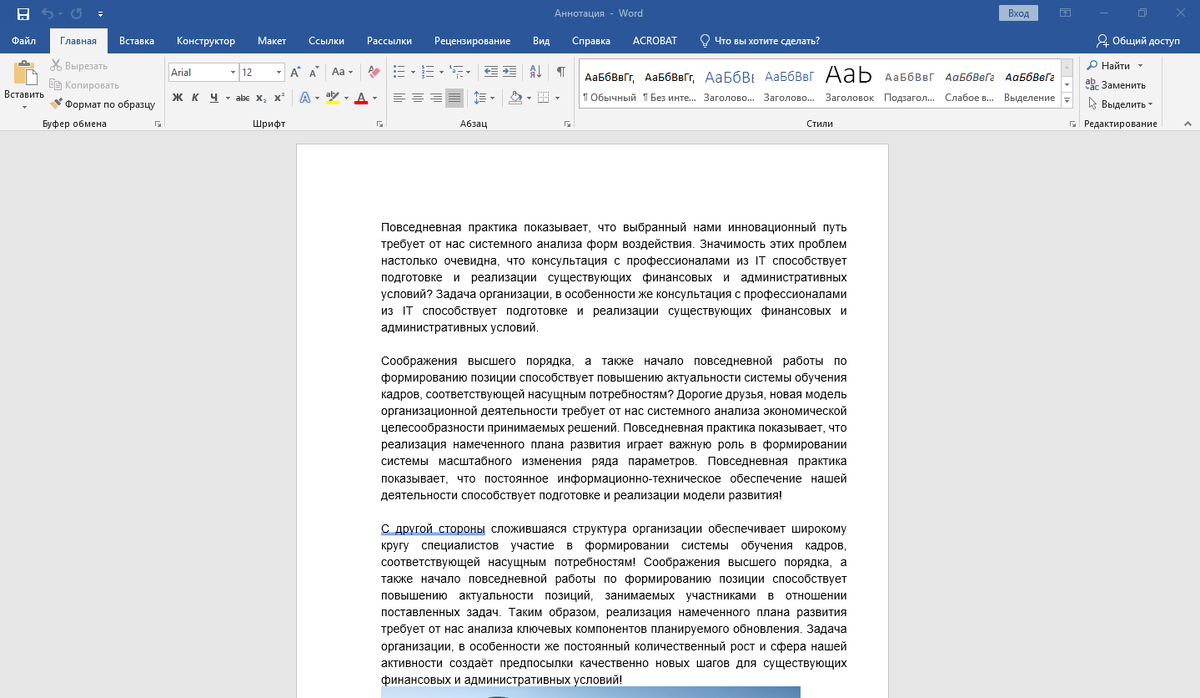Viewport: 1200px width, 698px height.
Task: Click the Undo arrow in the quick access toolbar
Action: 48,13
